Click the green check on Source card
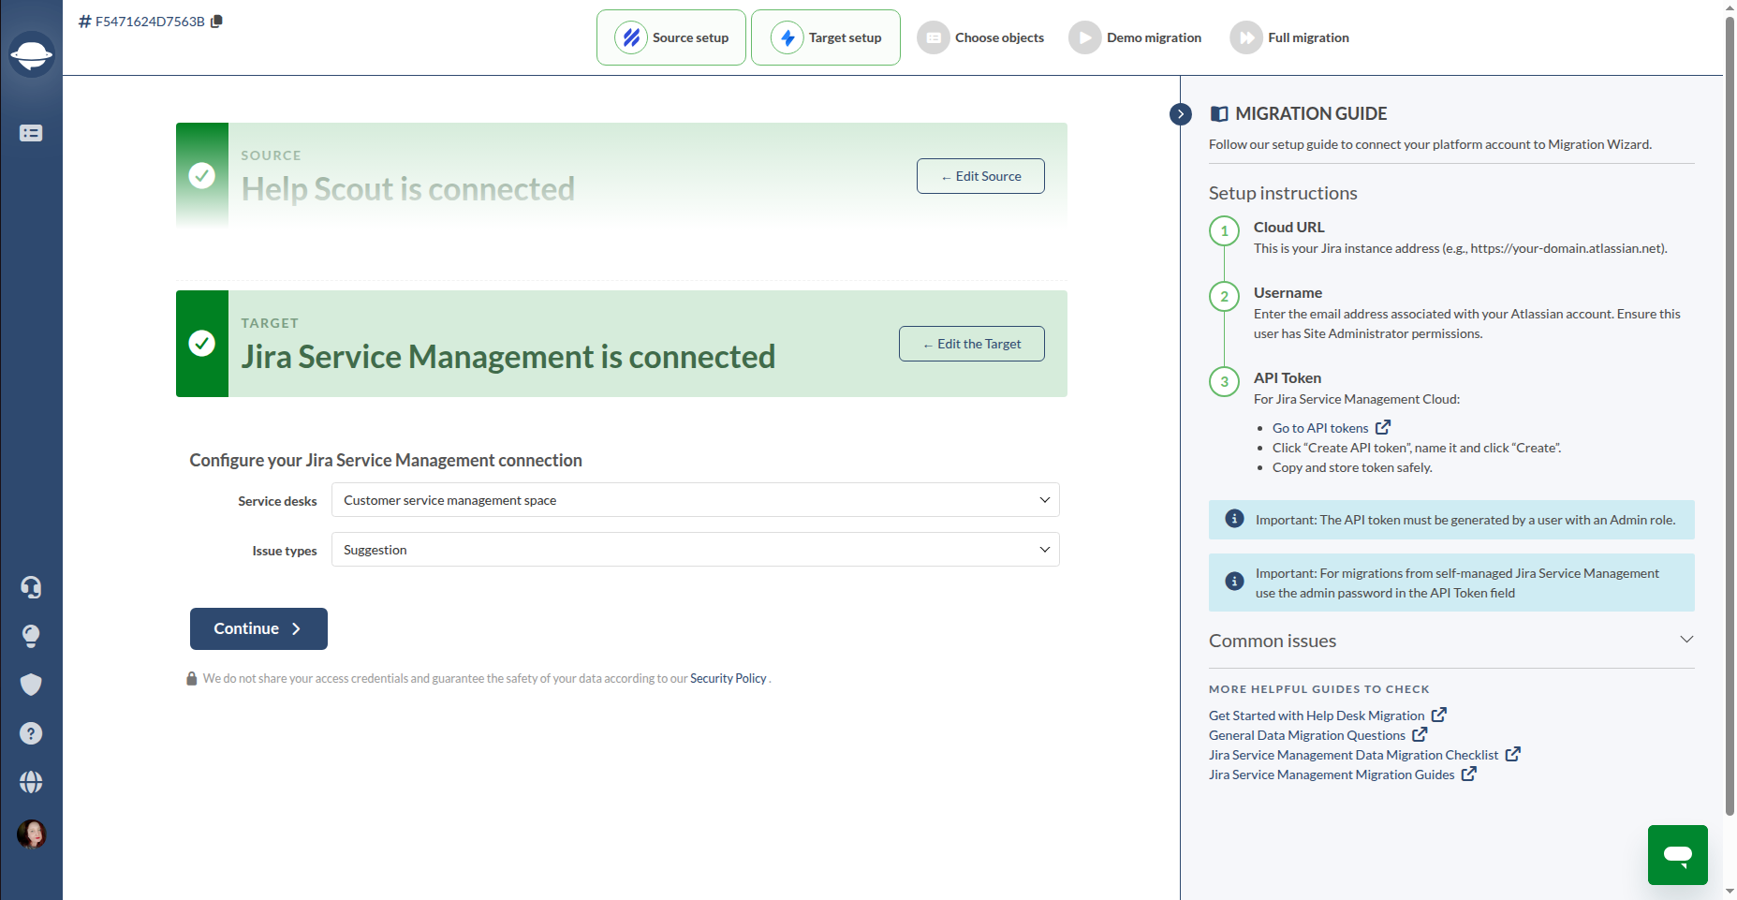 coord(202,176)
